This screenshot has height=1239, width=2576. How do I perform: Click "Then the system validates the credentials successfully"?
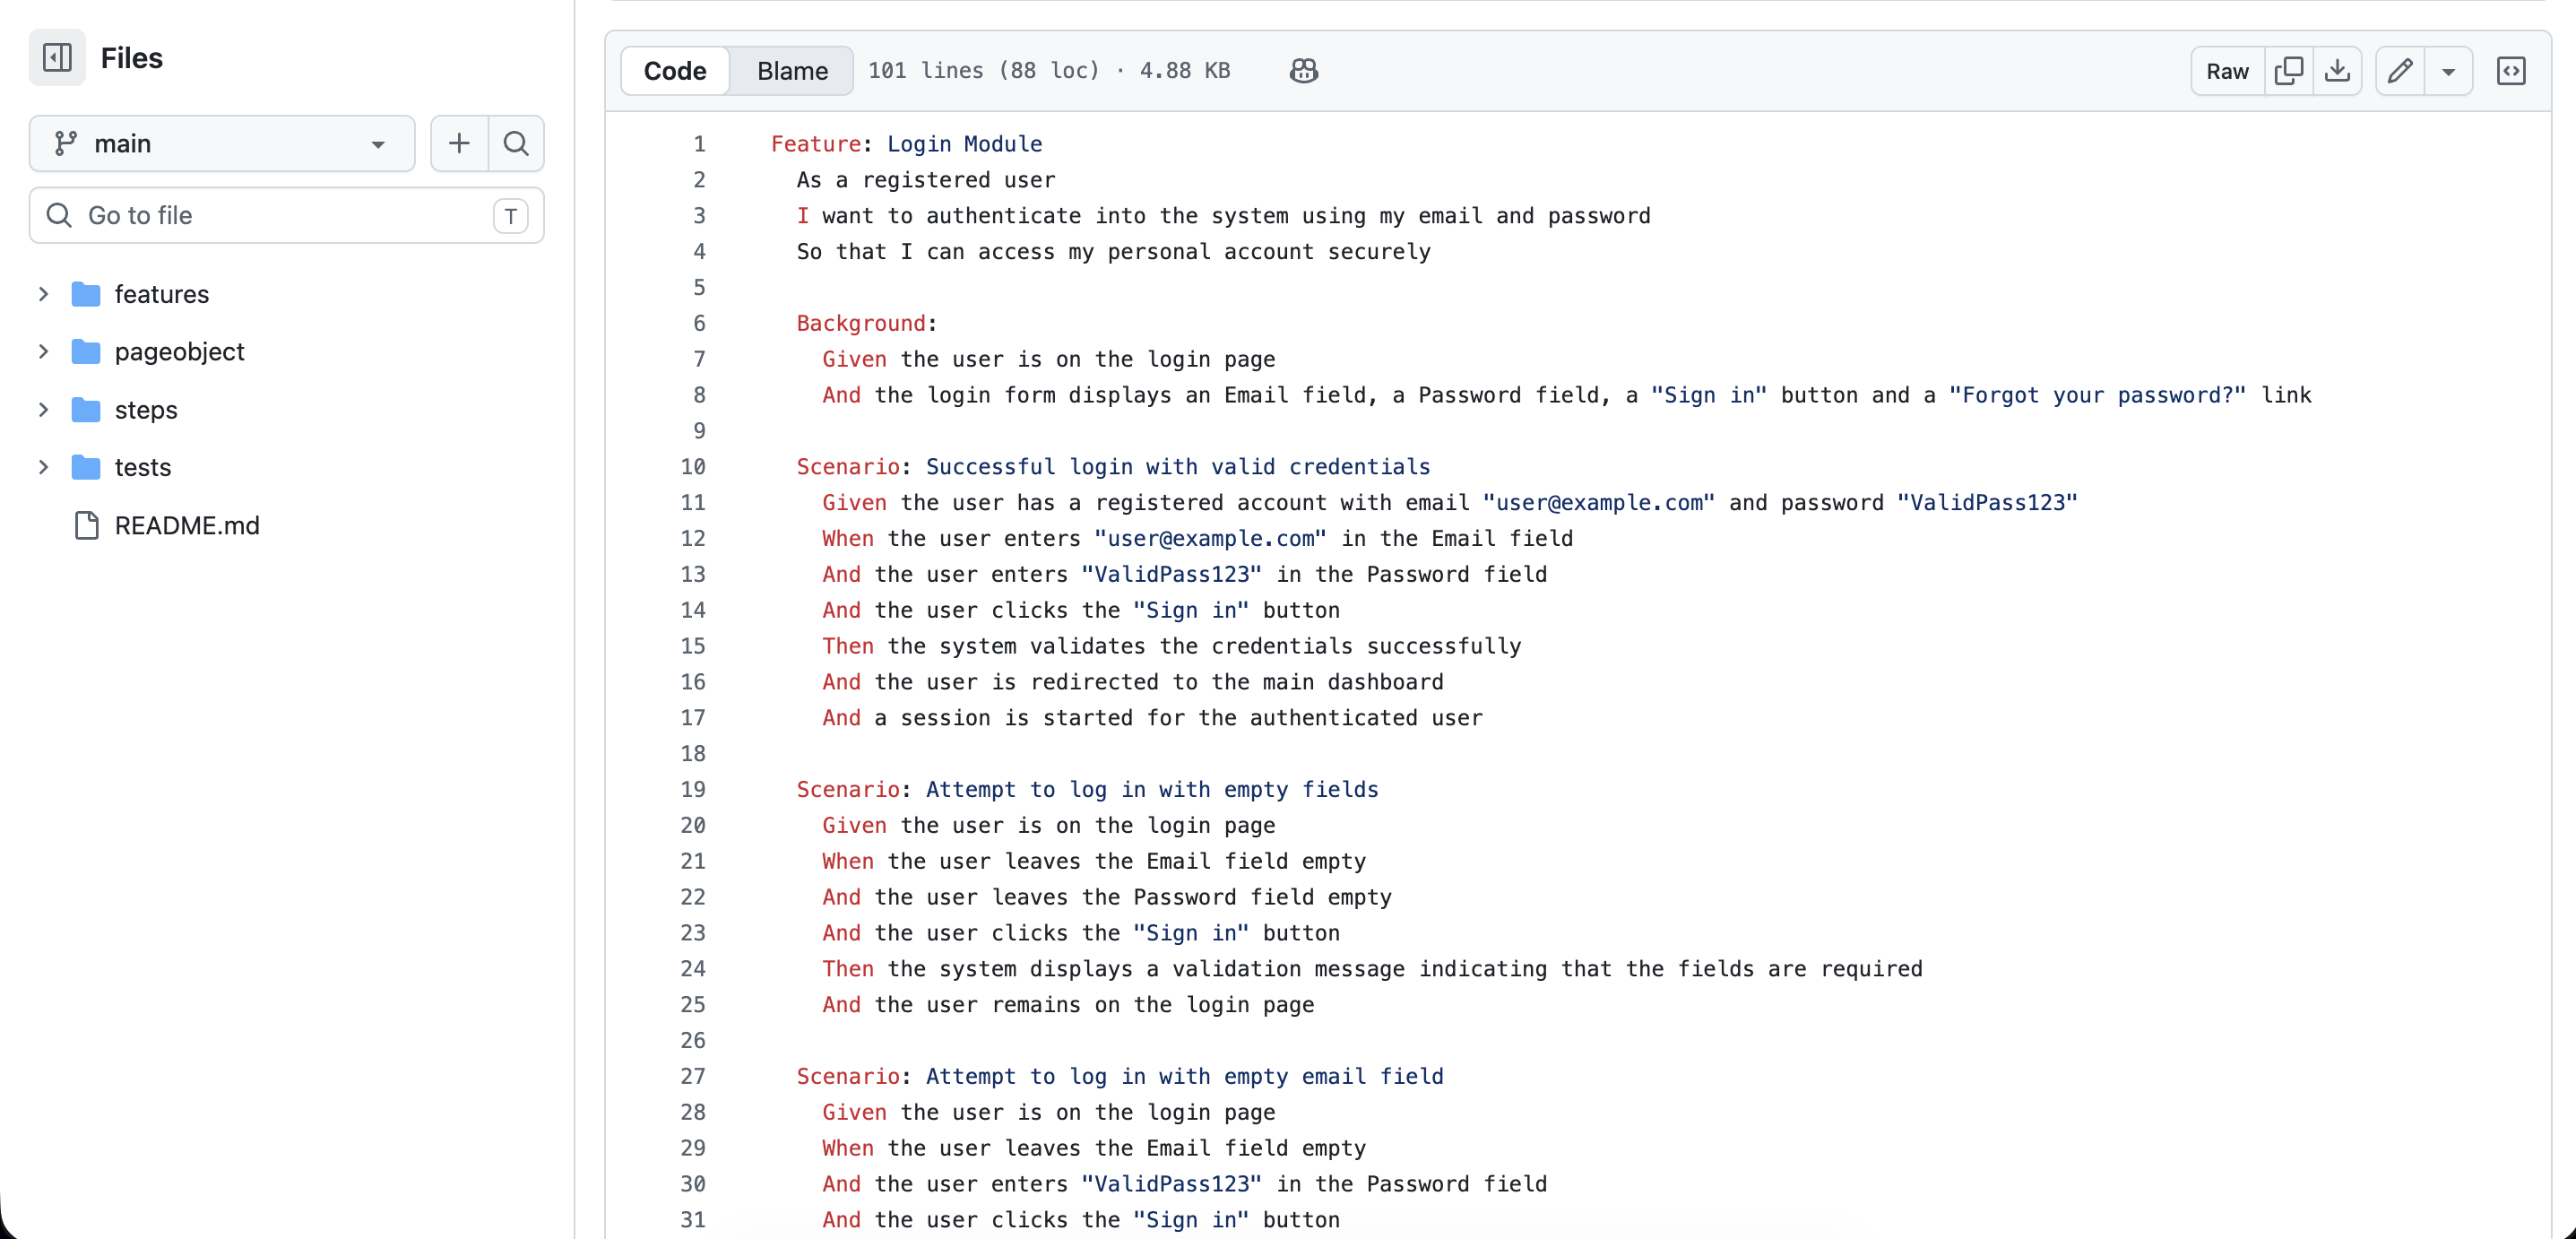tap(1171, 646)
